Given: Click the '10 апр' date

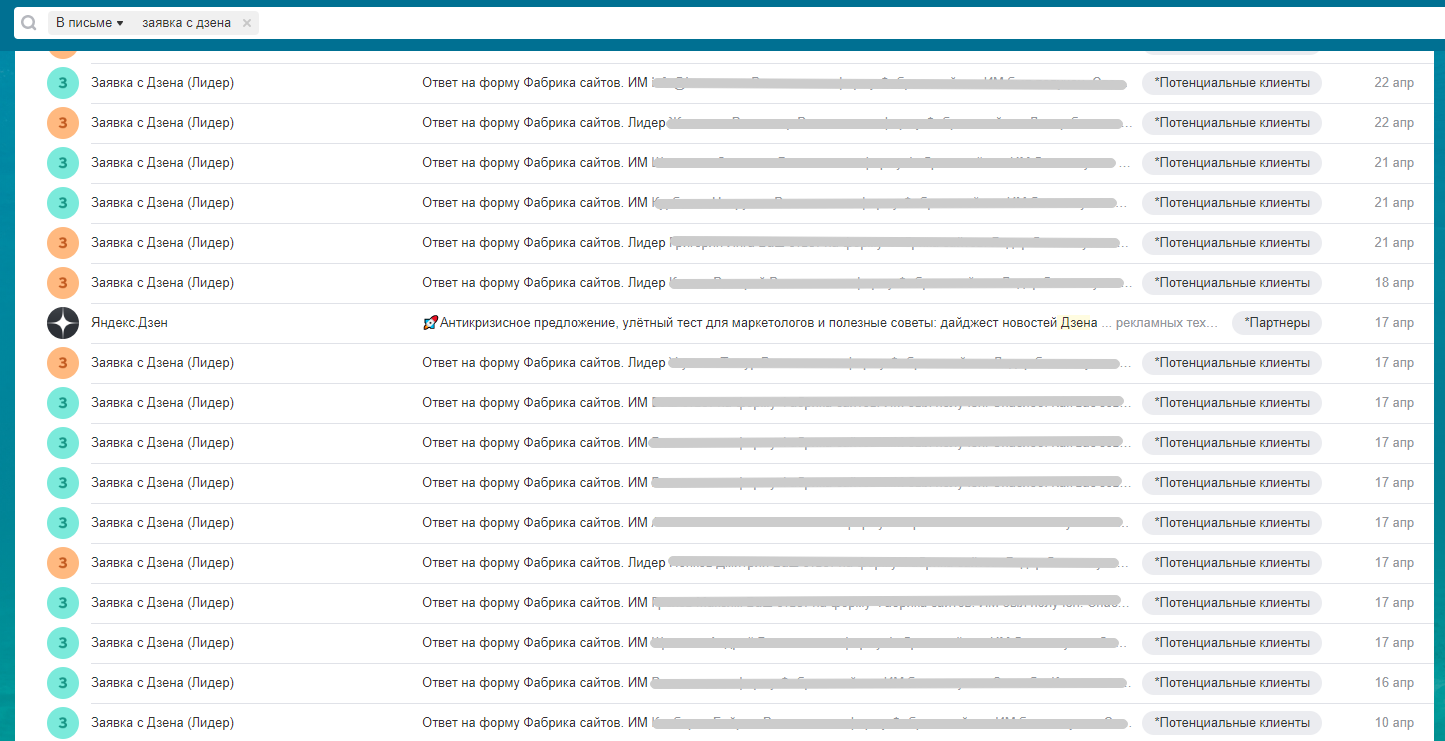Looking at the screenshot, I should pos(1394,723).
